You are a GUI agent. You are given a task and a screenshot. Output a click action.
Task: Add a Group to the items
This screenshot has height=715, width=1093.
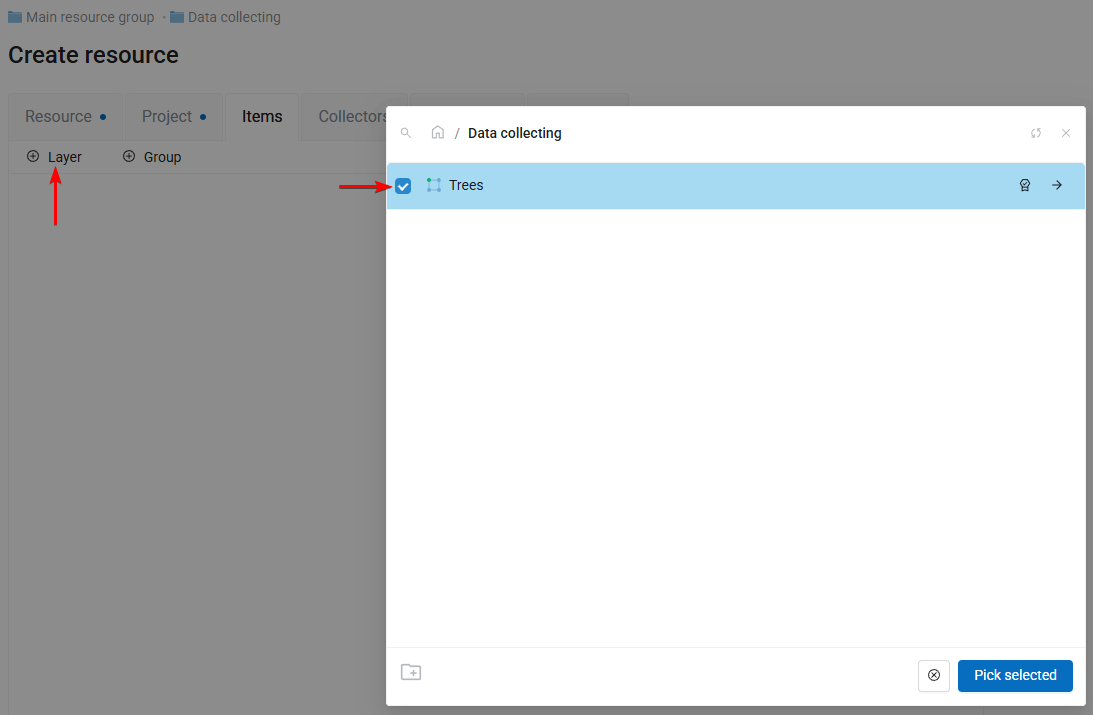(152, 157)
